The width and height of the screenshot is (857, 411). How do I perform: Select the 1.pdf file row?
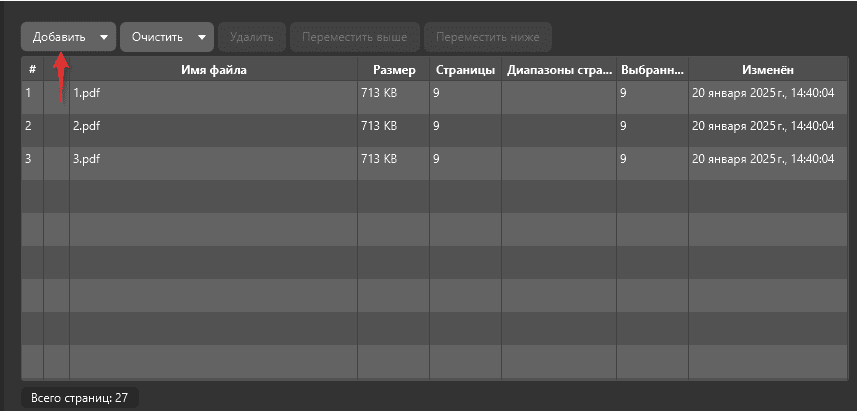pos(213,94)
